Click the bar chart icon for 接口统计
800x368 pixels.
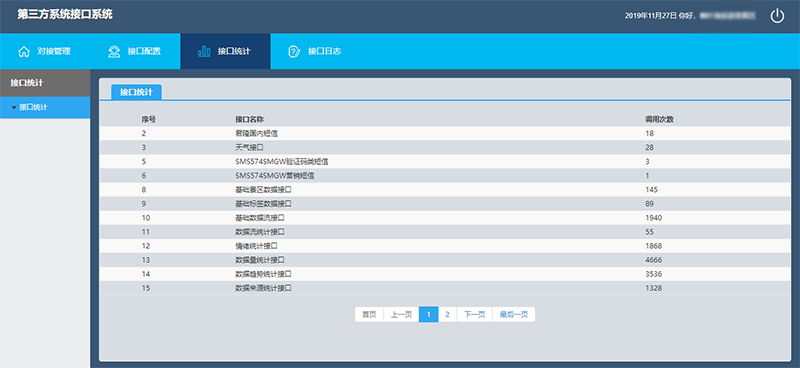204,51
